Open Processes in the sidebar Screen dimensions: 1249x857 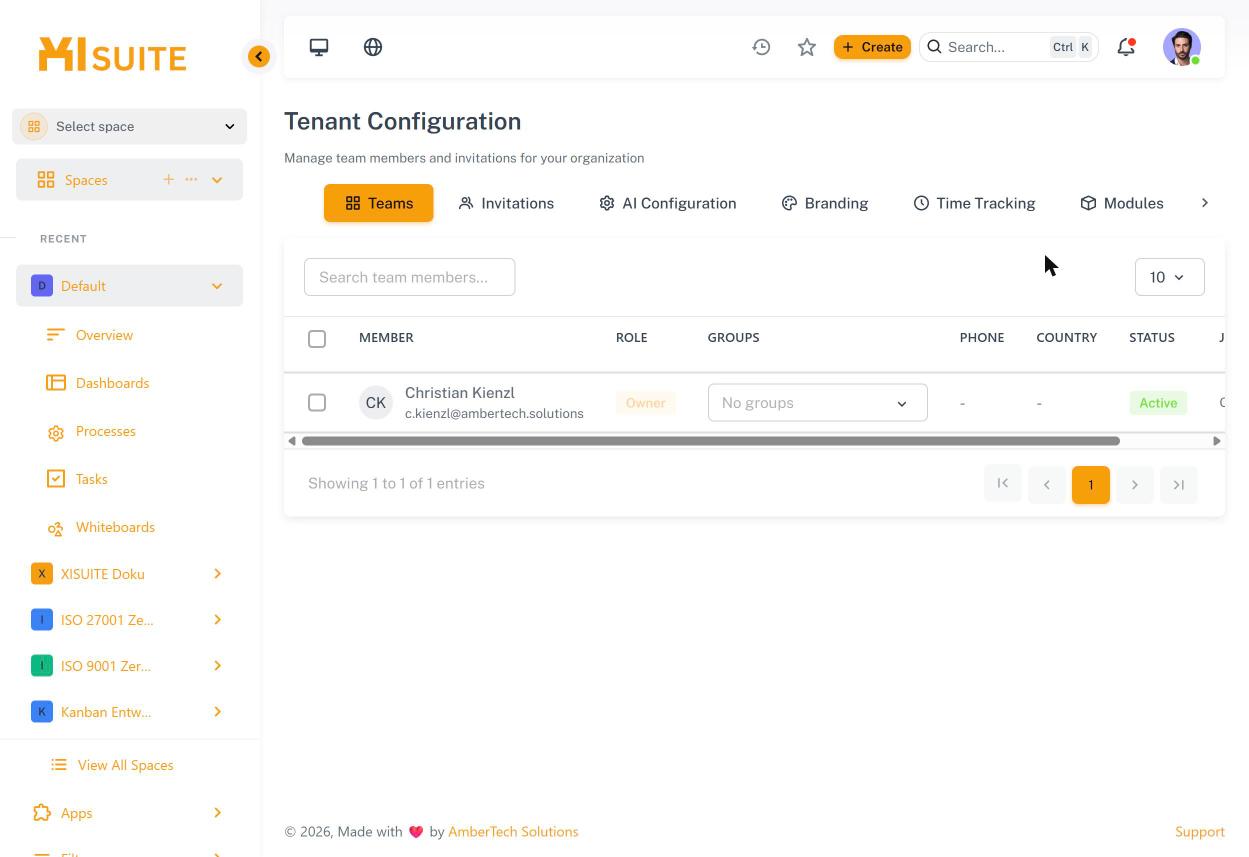[105, 431]
